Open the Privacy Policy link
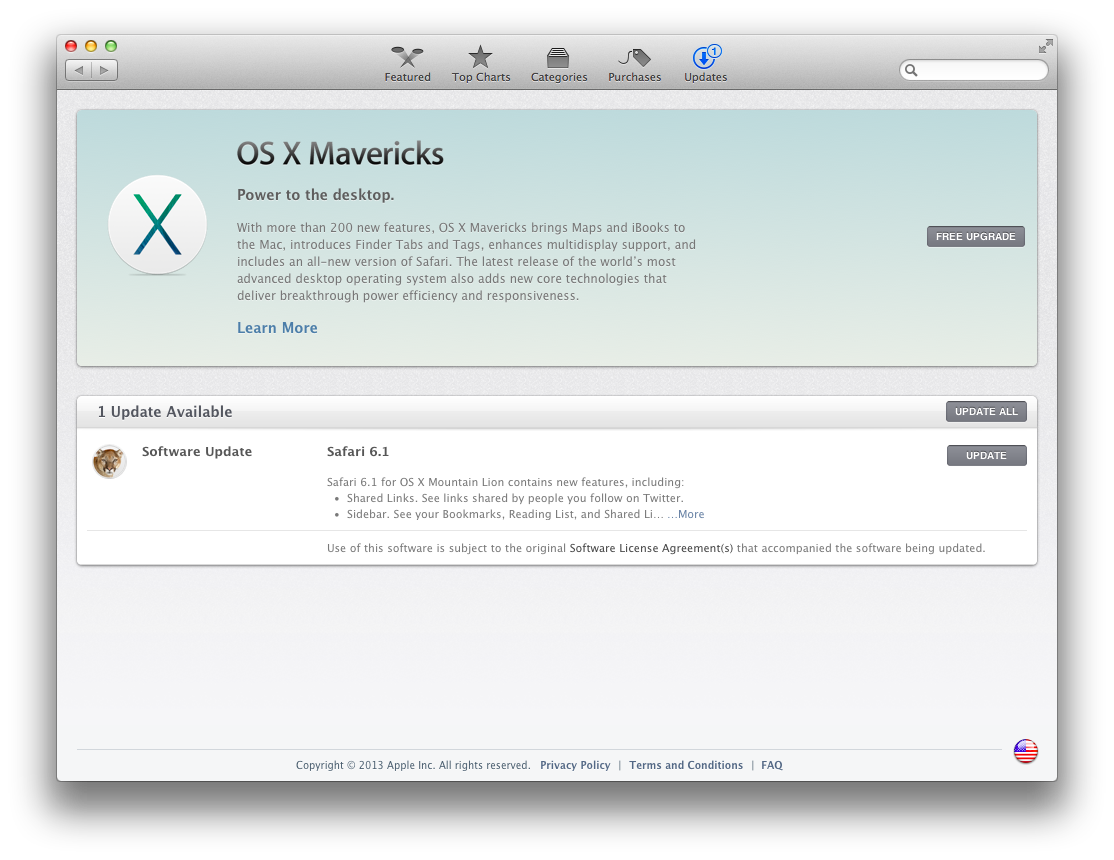This screenshot has height=860, width=1114. [x=575, y=765]
